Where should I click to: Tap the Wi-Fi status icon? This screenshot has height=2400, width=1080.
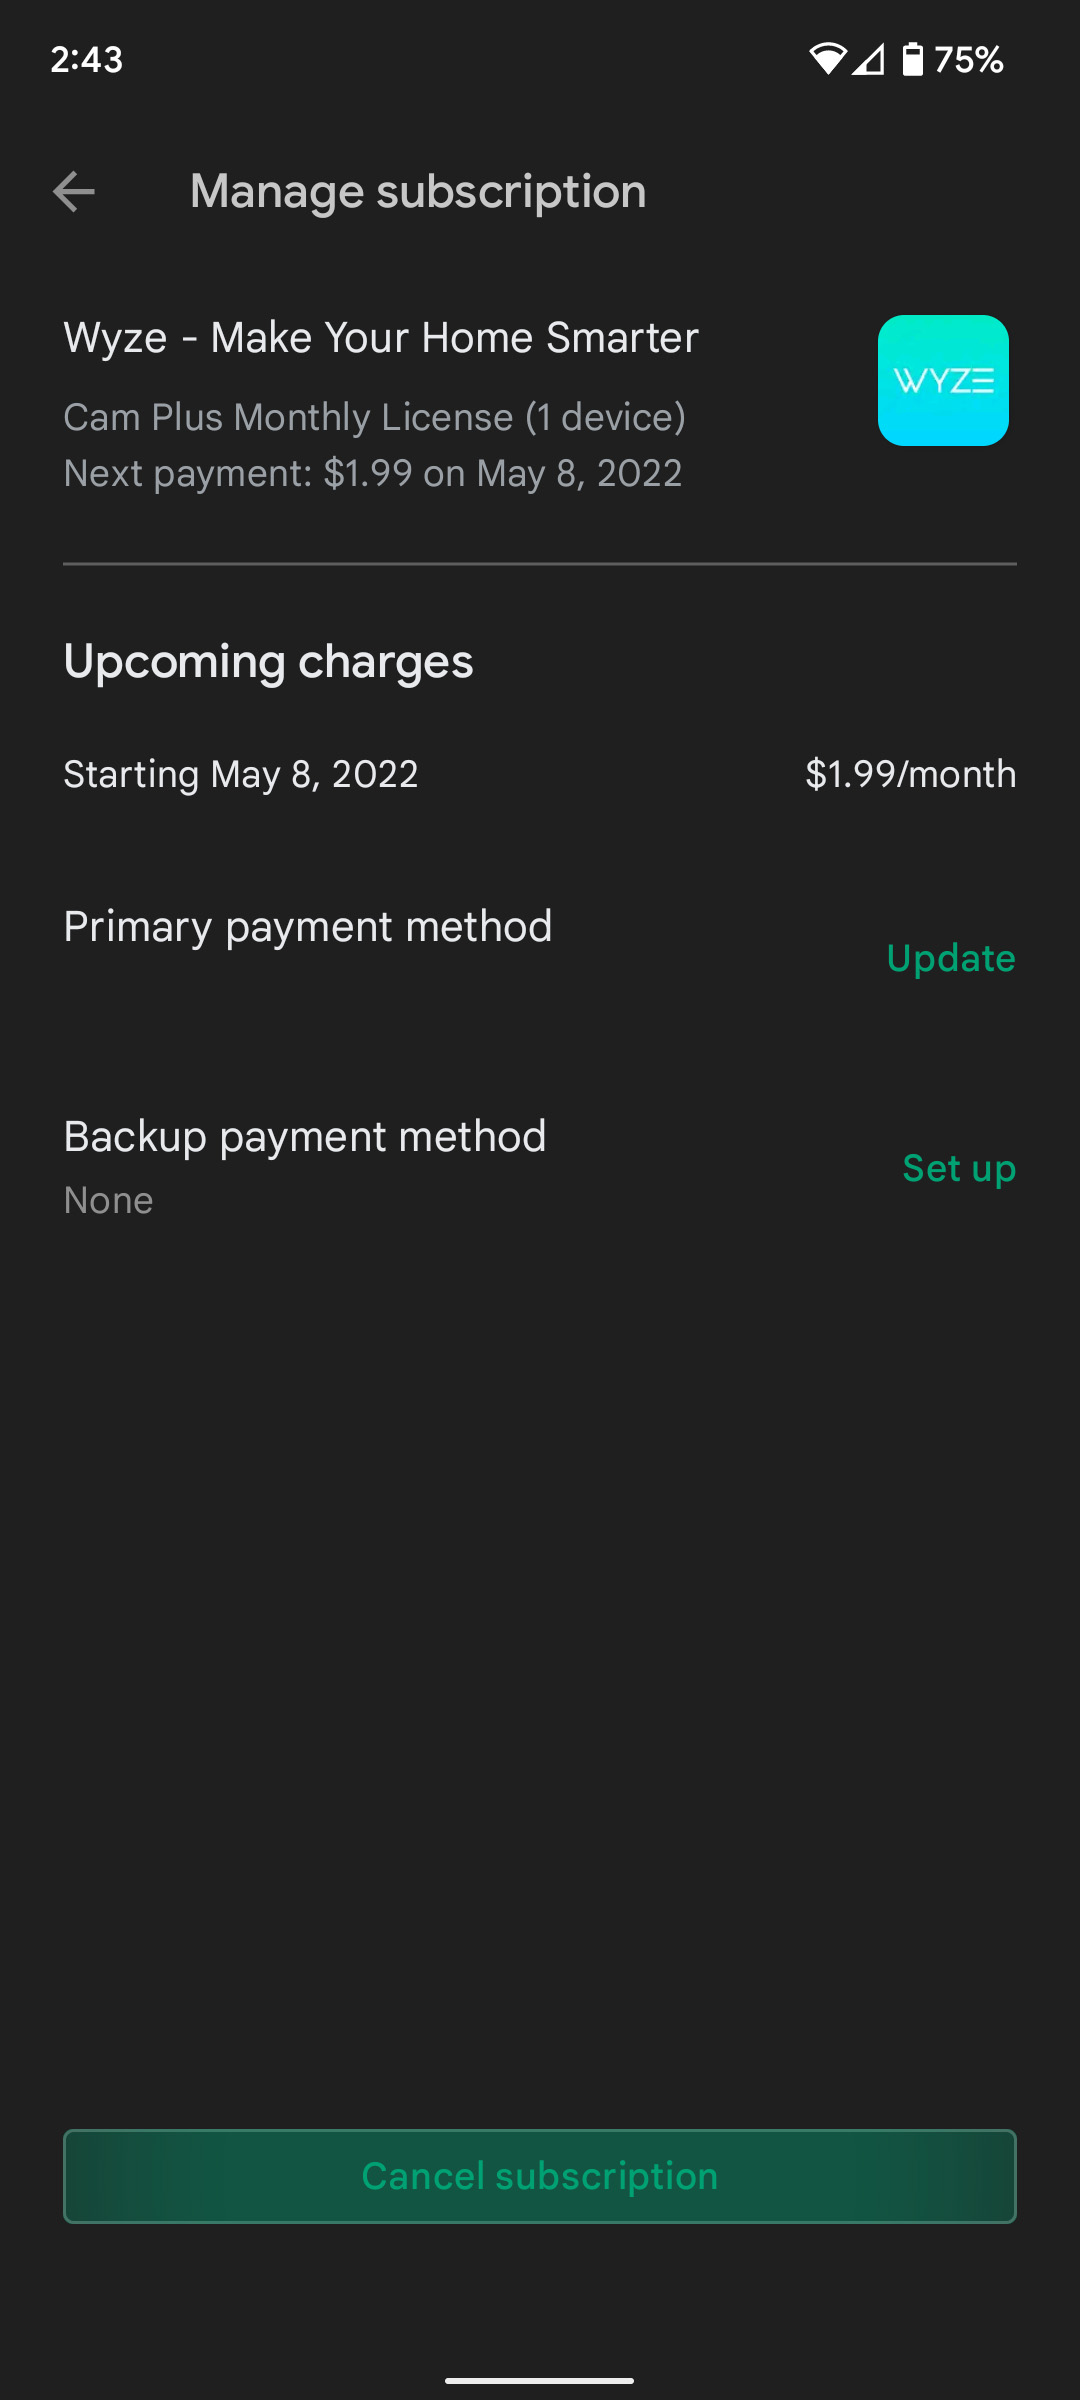tap(827, 59)
